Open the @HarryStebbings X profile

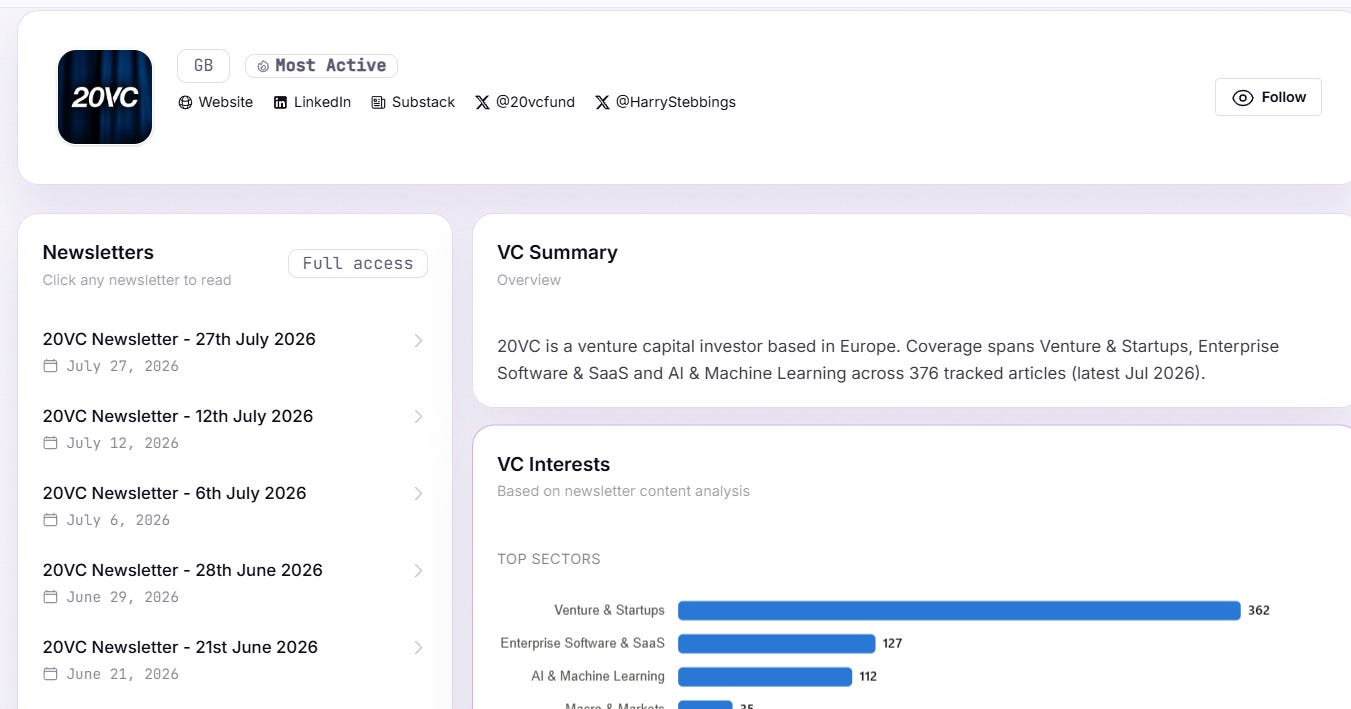pos(665,102)
